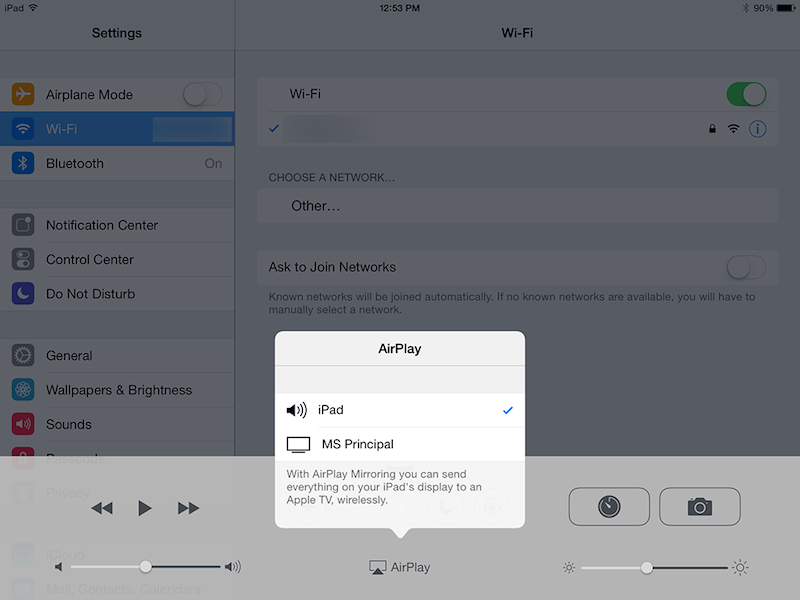
Task: Enable Airplane Mode
Action: tap(203, 93)
